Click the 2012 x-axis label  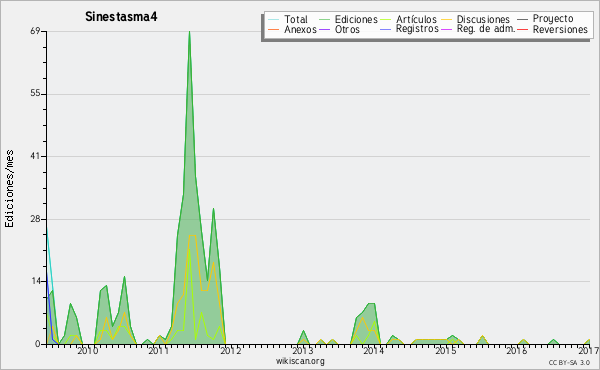(x=231, y=350)
